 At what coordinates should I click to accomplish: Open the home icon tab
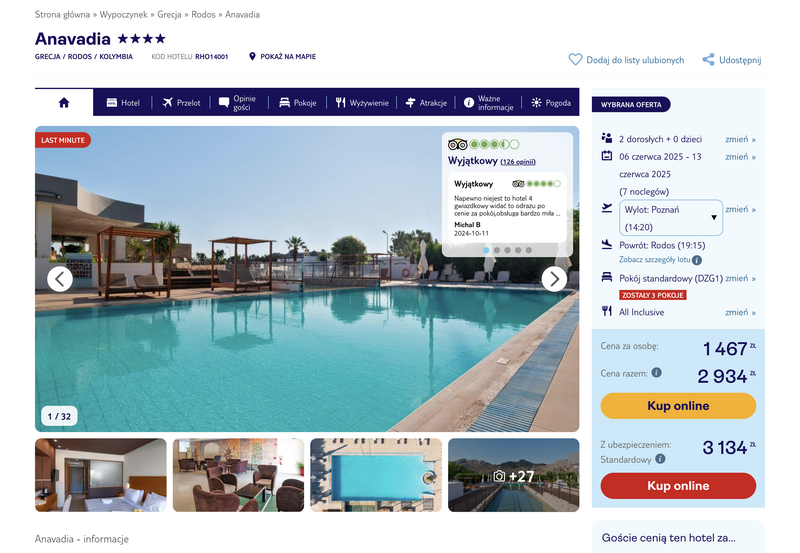tap(64, 103)
